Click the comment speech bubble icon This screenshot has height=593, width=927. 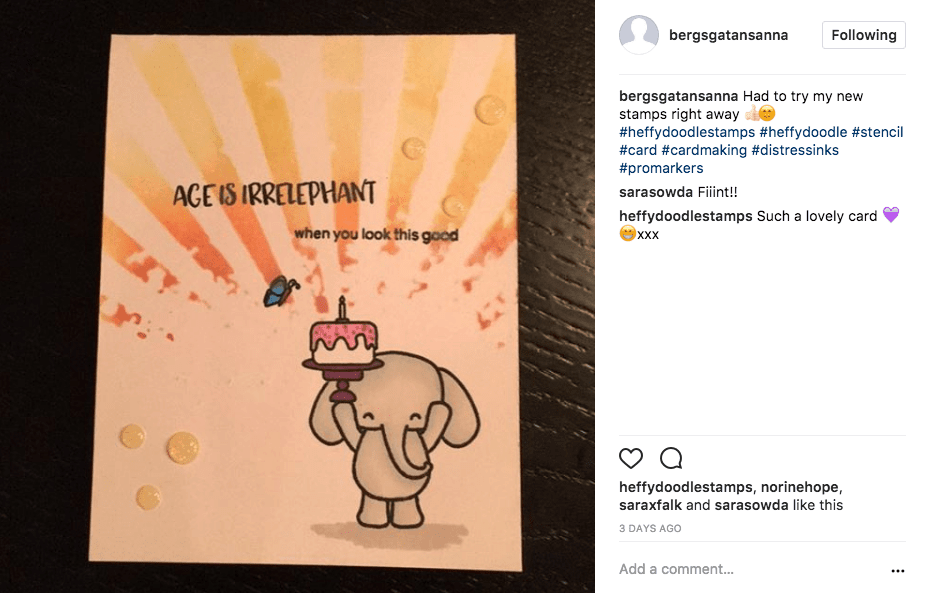671,458
